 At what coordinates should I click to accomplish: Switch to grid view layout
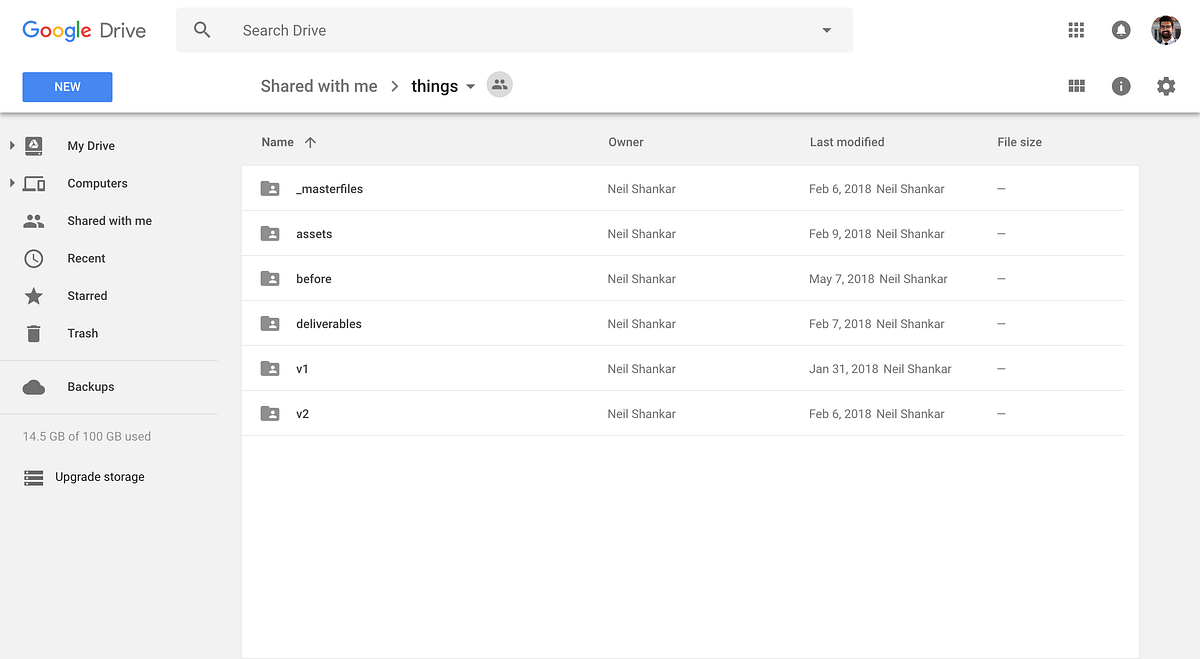1076,86
